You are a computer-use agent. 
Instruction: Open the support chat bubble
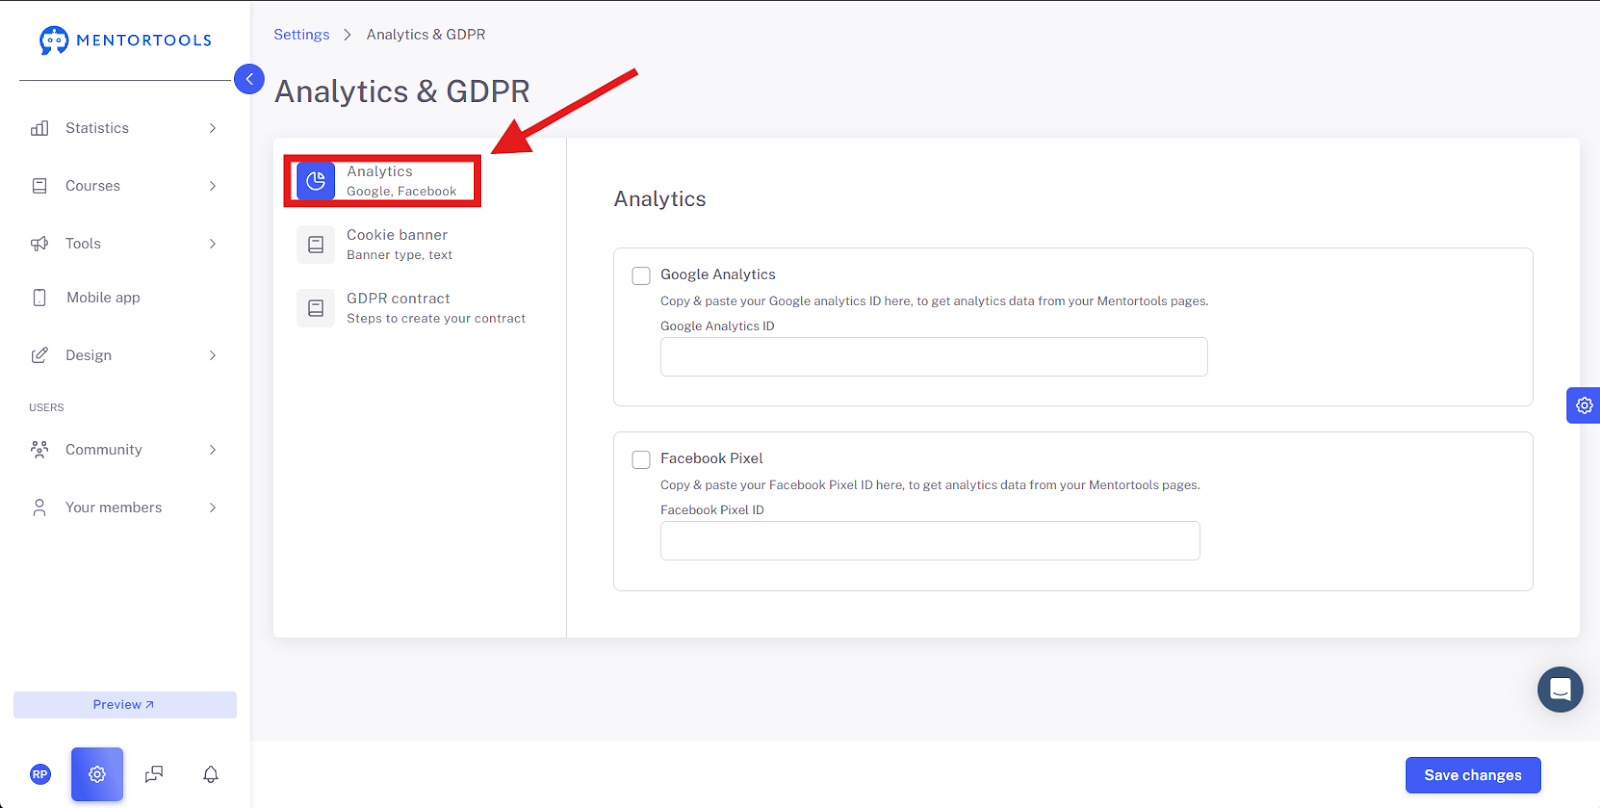click(1560, 689)
